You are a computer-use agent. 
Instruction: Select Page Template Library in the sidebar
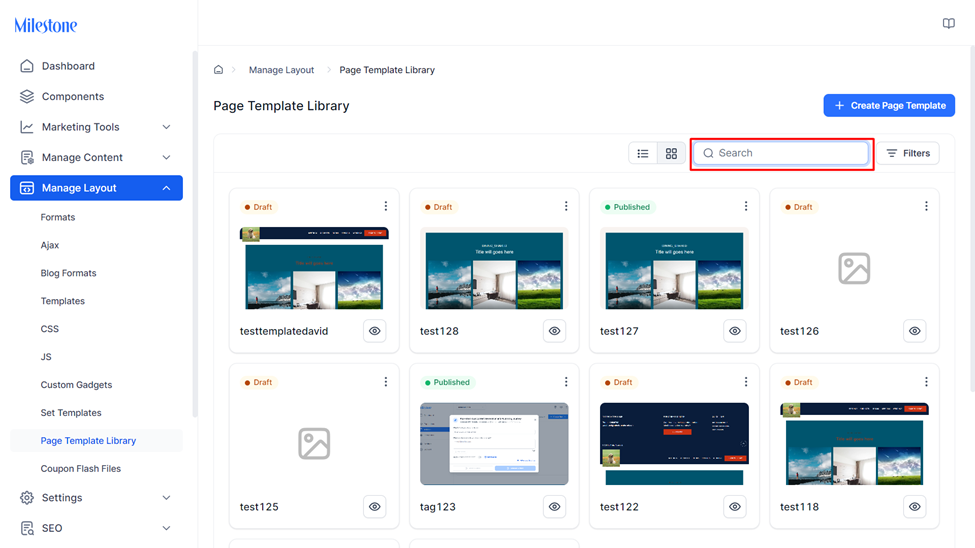(96, 440)
